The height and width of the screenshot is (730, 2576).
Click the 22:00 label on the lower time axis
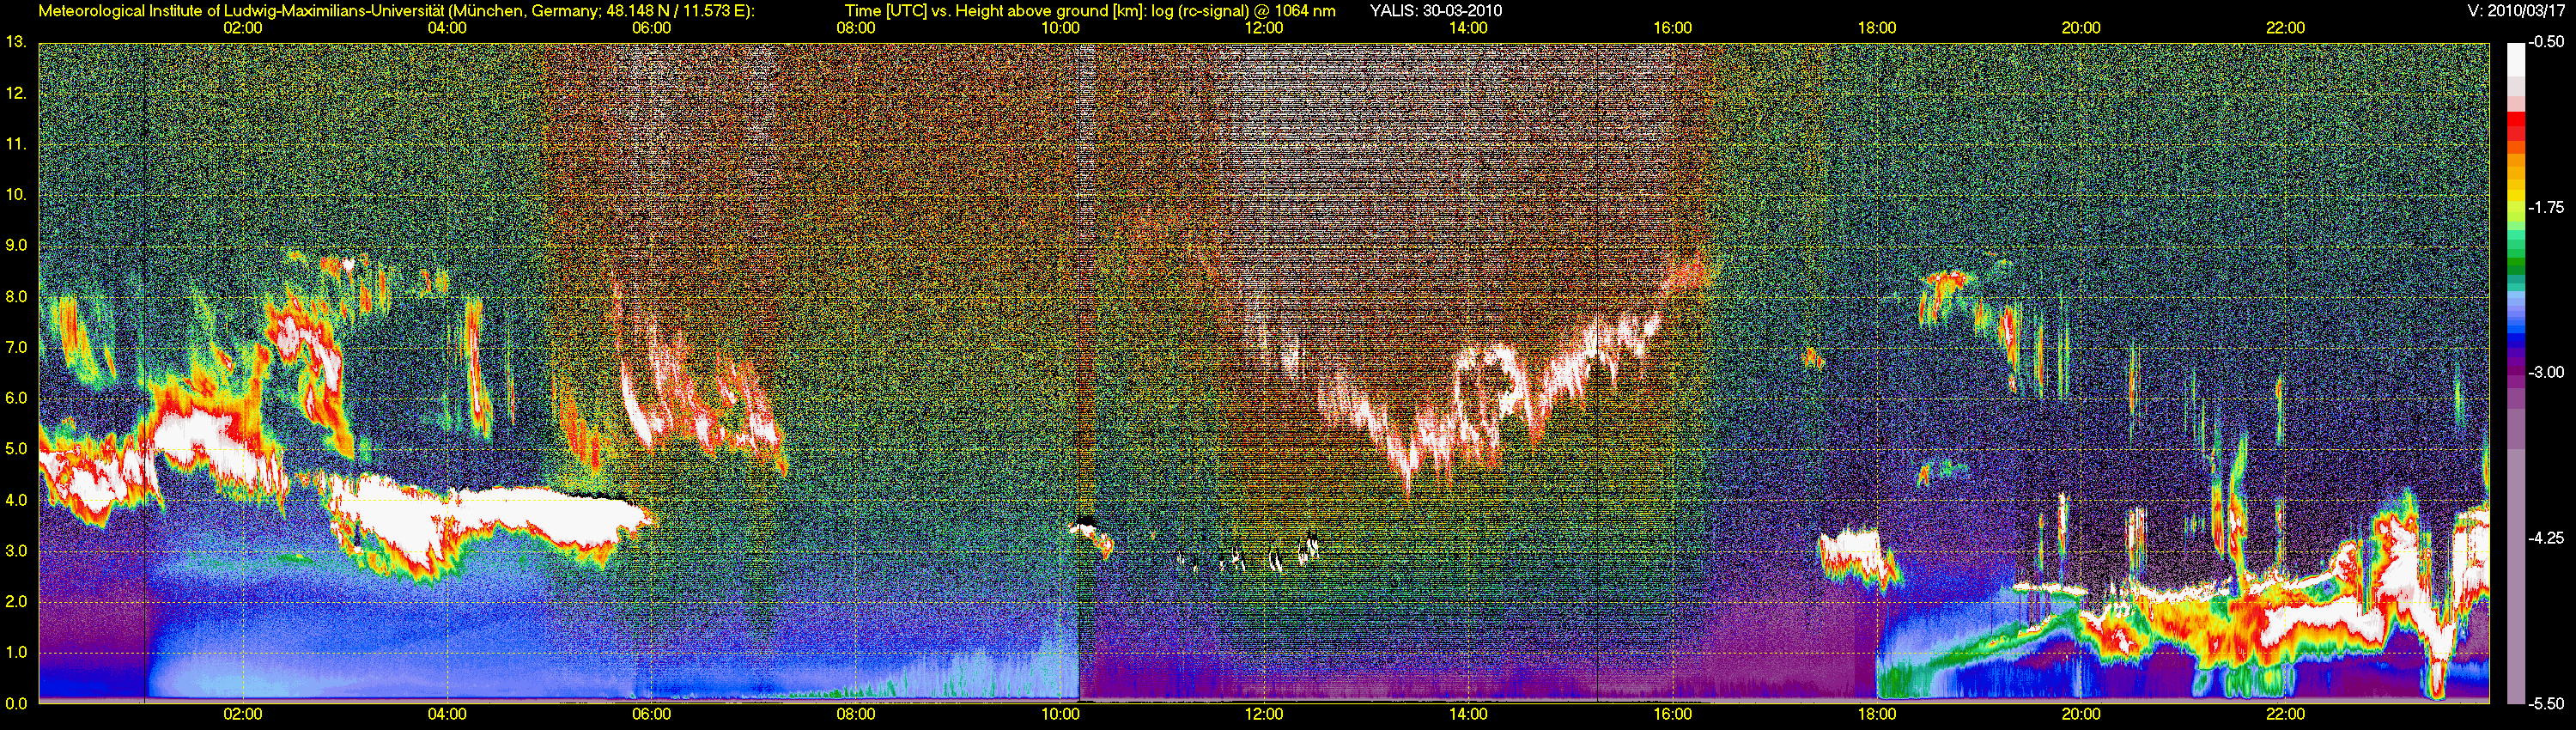[x=2285, y=714]
